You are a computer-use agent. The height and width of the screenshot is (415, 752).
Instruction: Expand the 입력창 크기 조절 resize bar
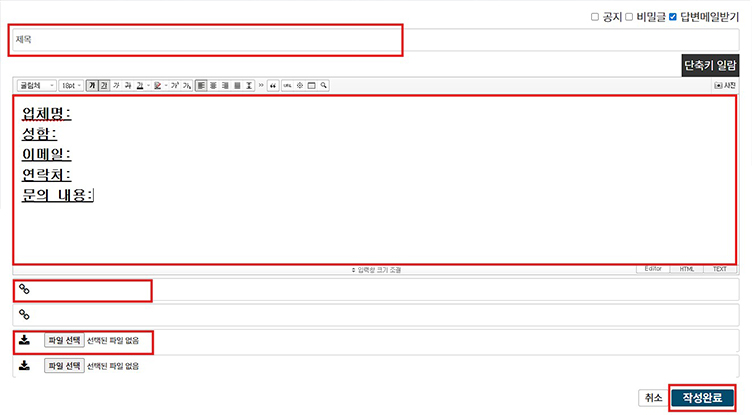(376, 270)
